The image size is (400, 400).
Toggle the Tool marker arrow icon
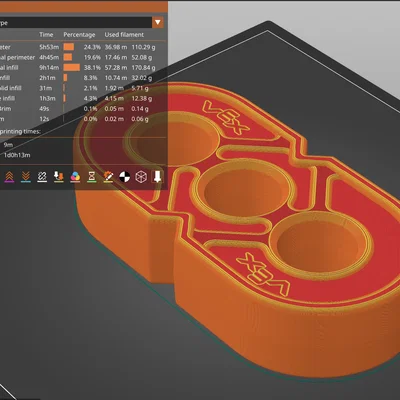click(157, 176)
